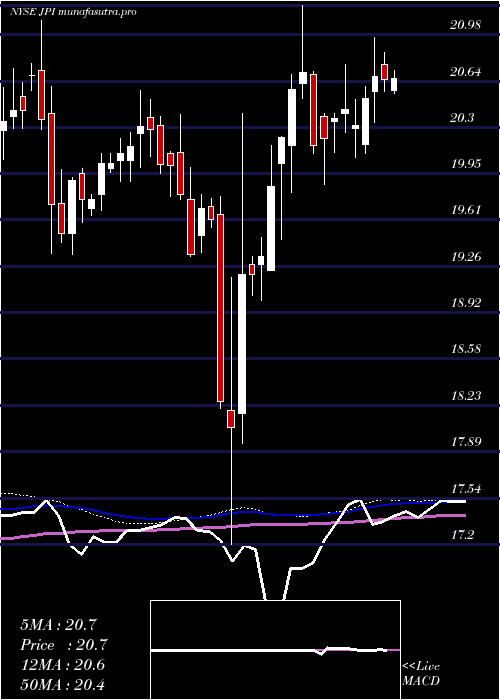Viewport: 500px width, 700px height.
Task: Click the Price : 20.7 reading
Action: tap(63, 645)
